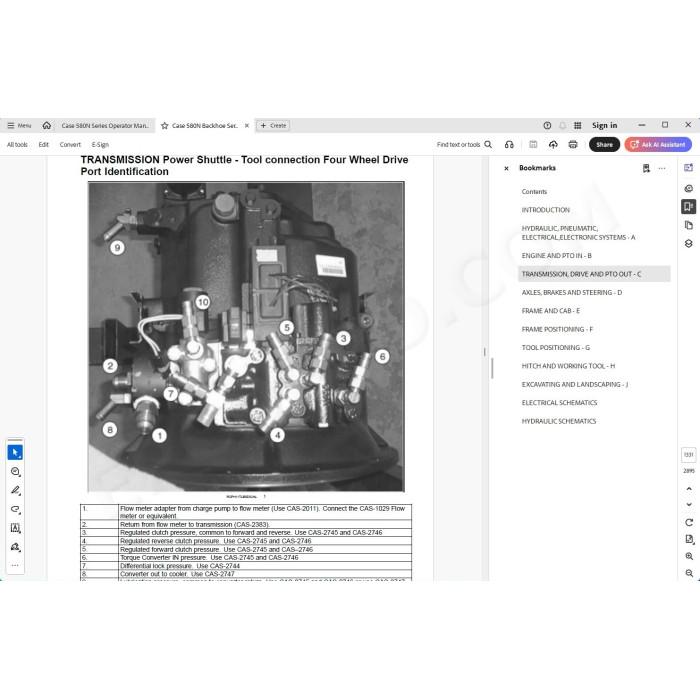Click the Create new tab button

pyautogui.click(x=273, y=125)
